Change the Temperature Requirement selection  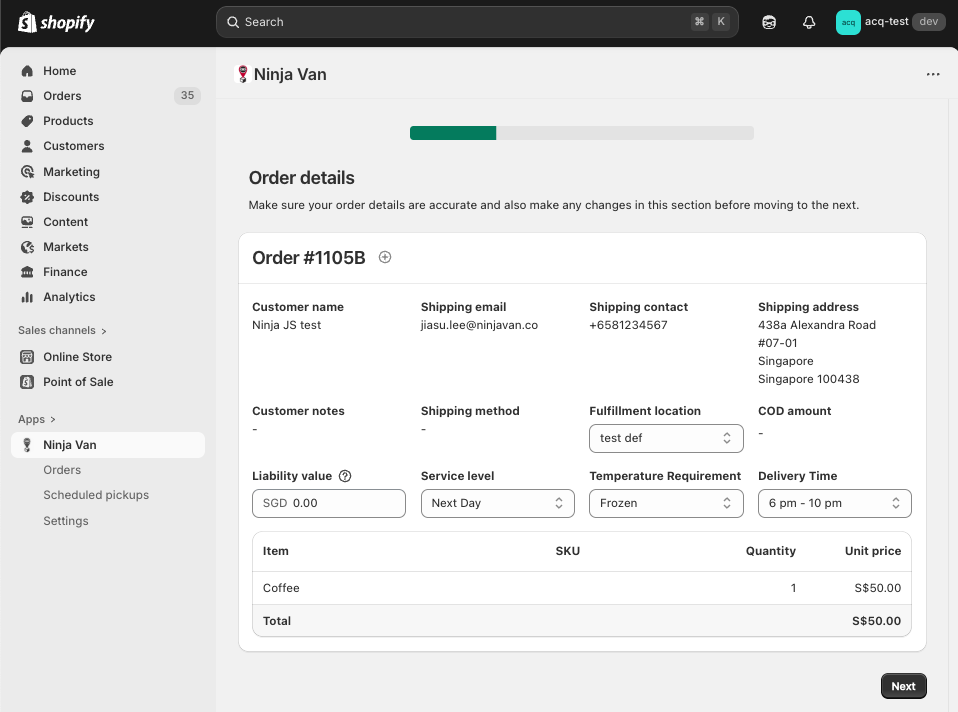coord(666,503)
